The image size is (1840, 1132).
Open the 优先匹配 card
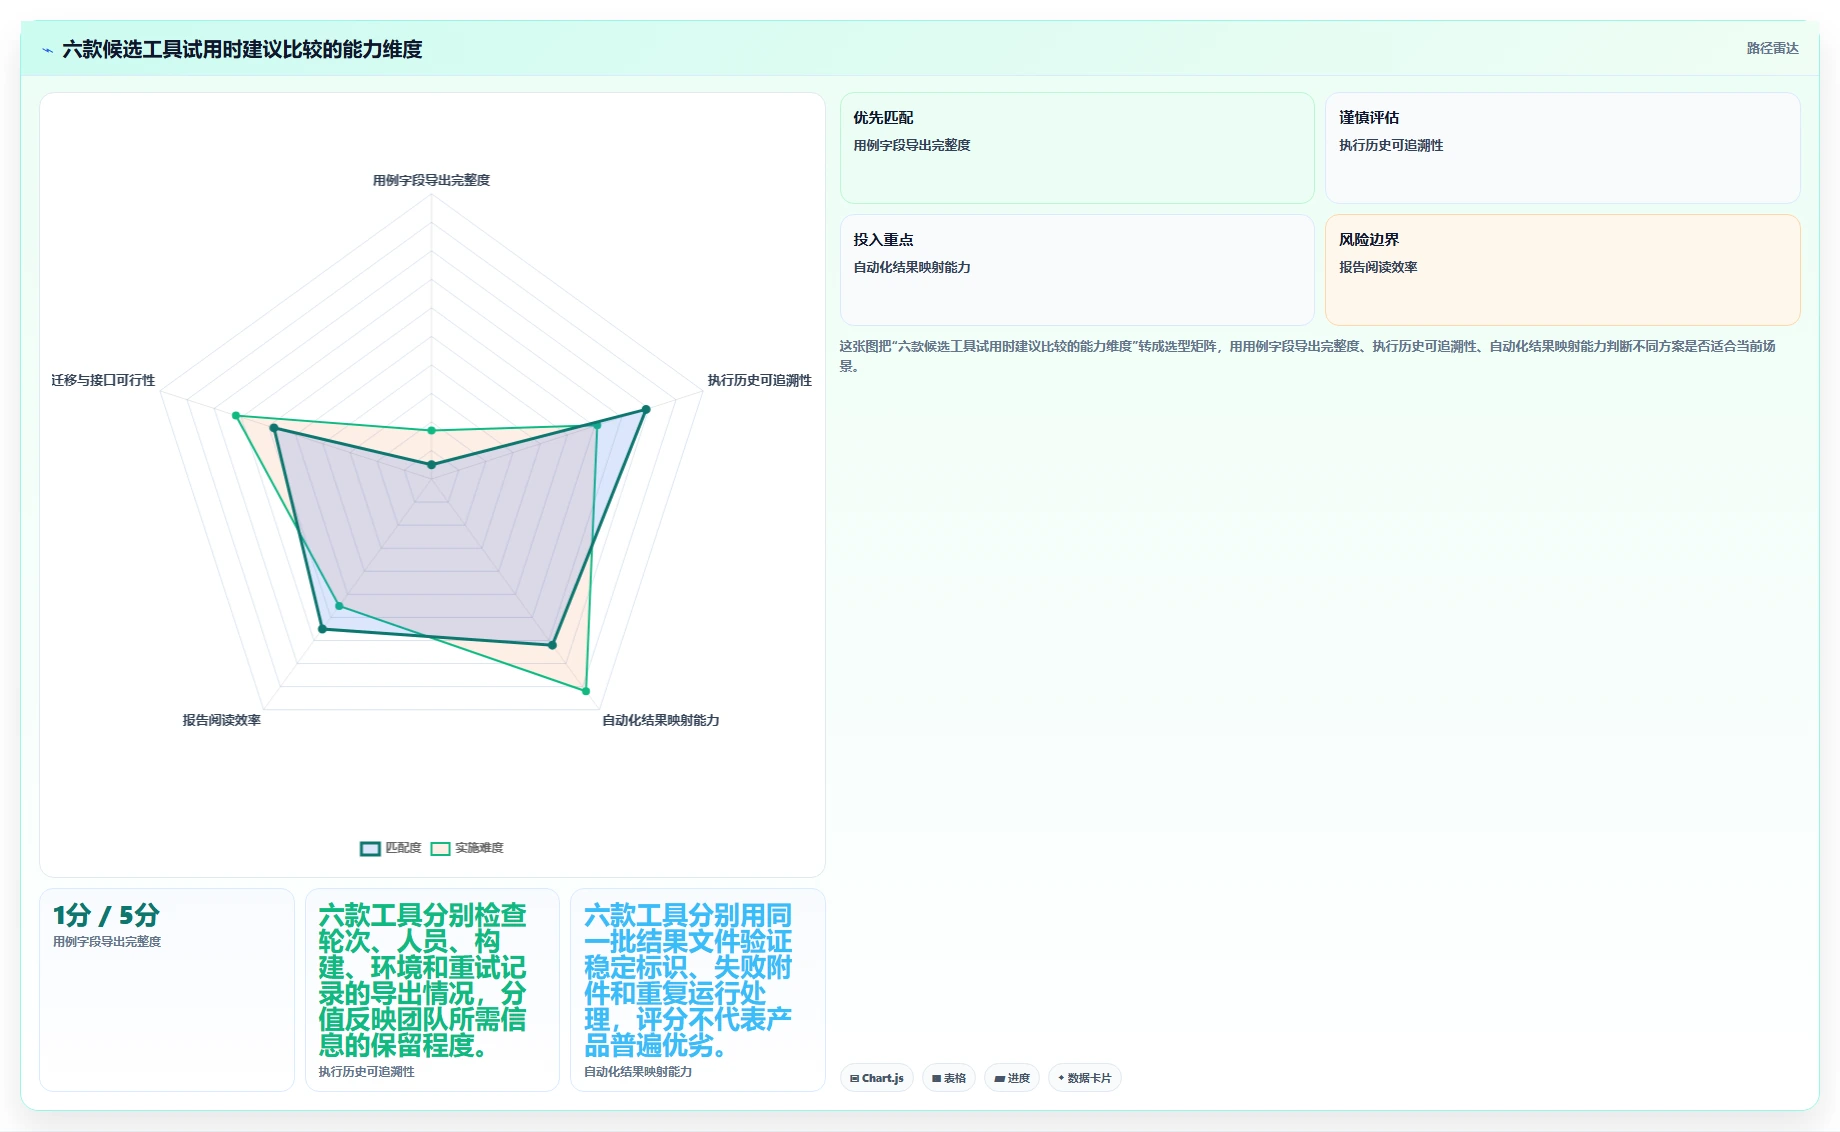click(1077, 148)
